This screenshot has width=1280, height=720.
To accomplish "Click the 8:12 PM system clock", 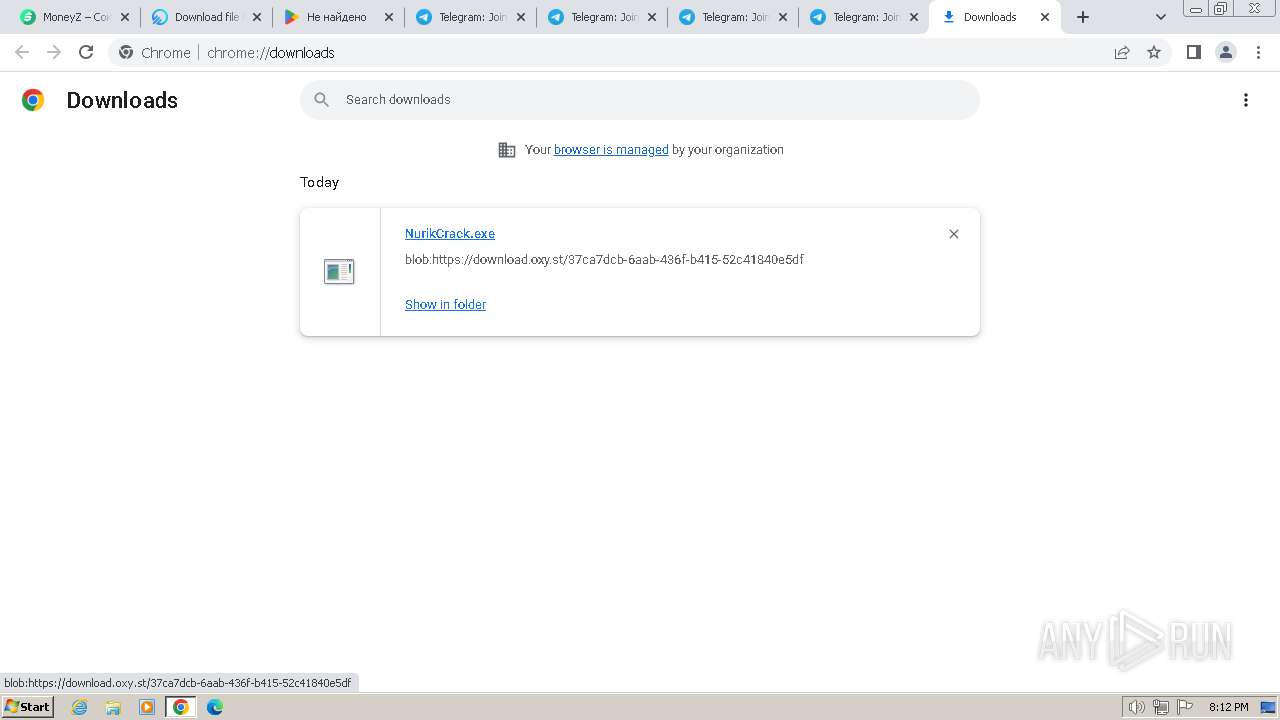I will pos(1228,707).
